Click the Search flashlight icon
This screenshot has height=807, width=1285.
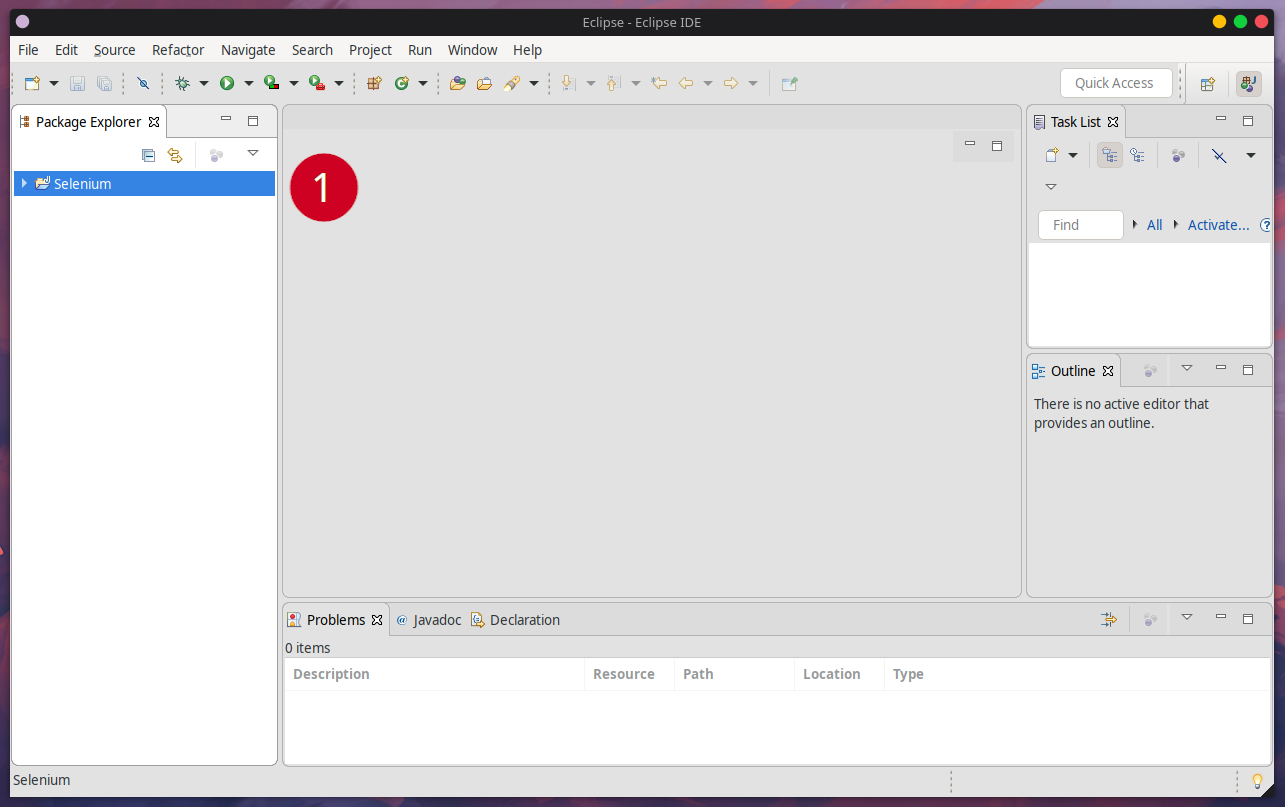pyautogui.click(x=512, y=84)
